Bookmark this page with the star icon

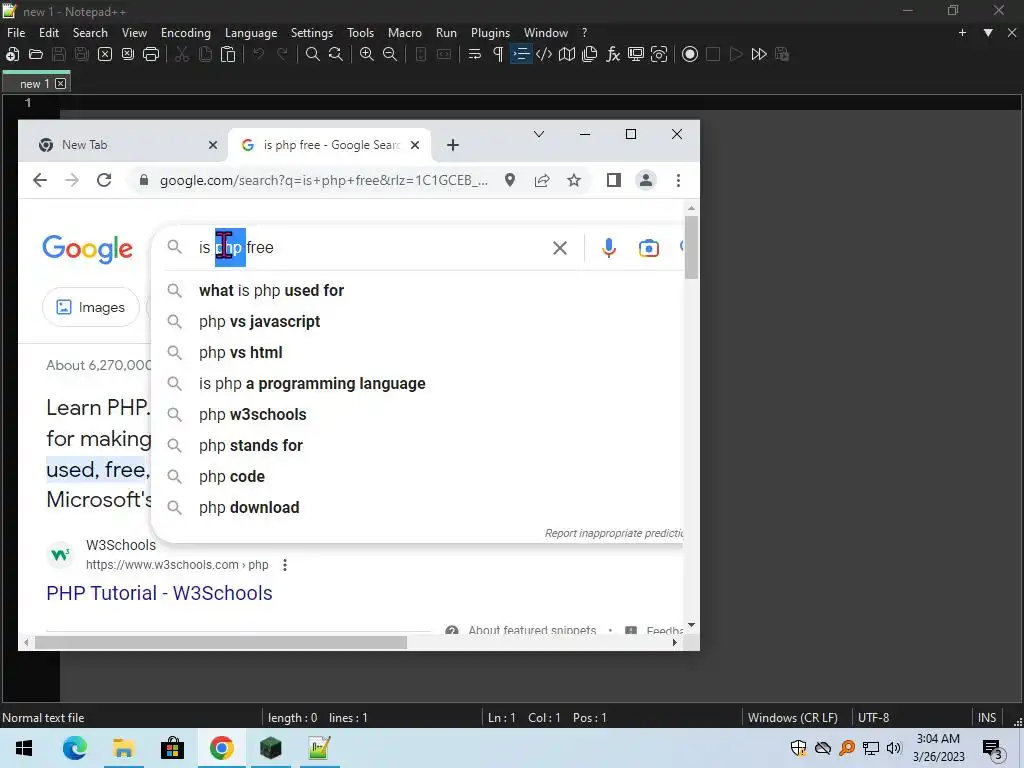pos(574,180)
